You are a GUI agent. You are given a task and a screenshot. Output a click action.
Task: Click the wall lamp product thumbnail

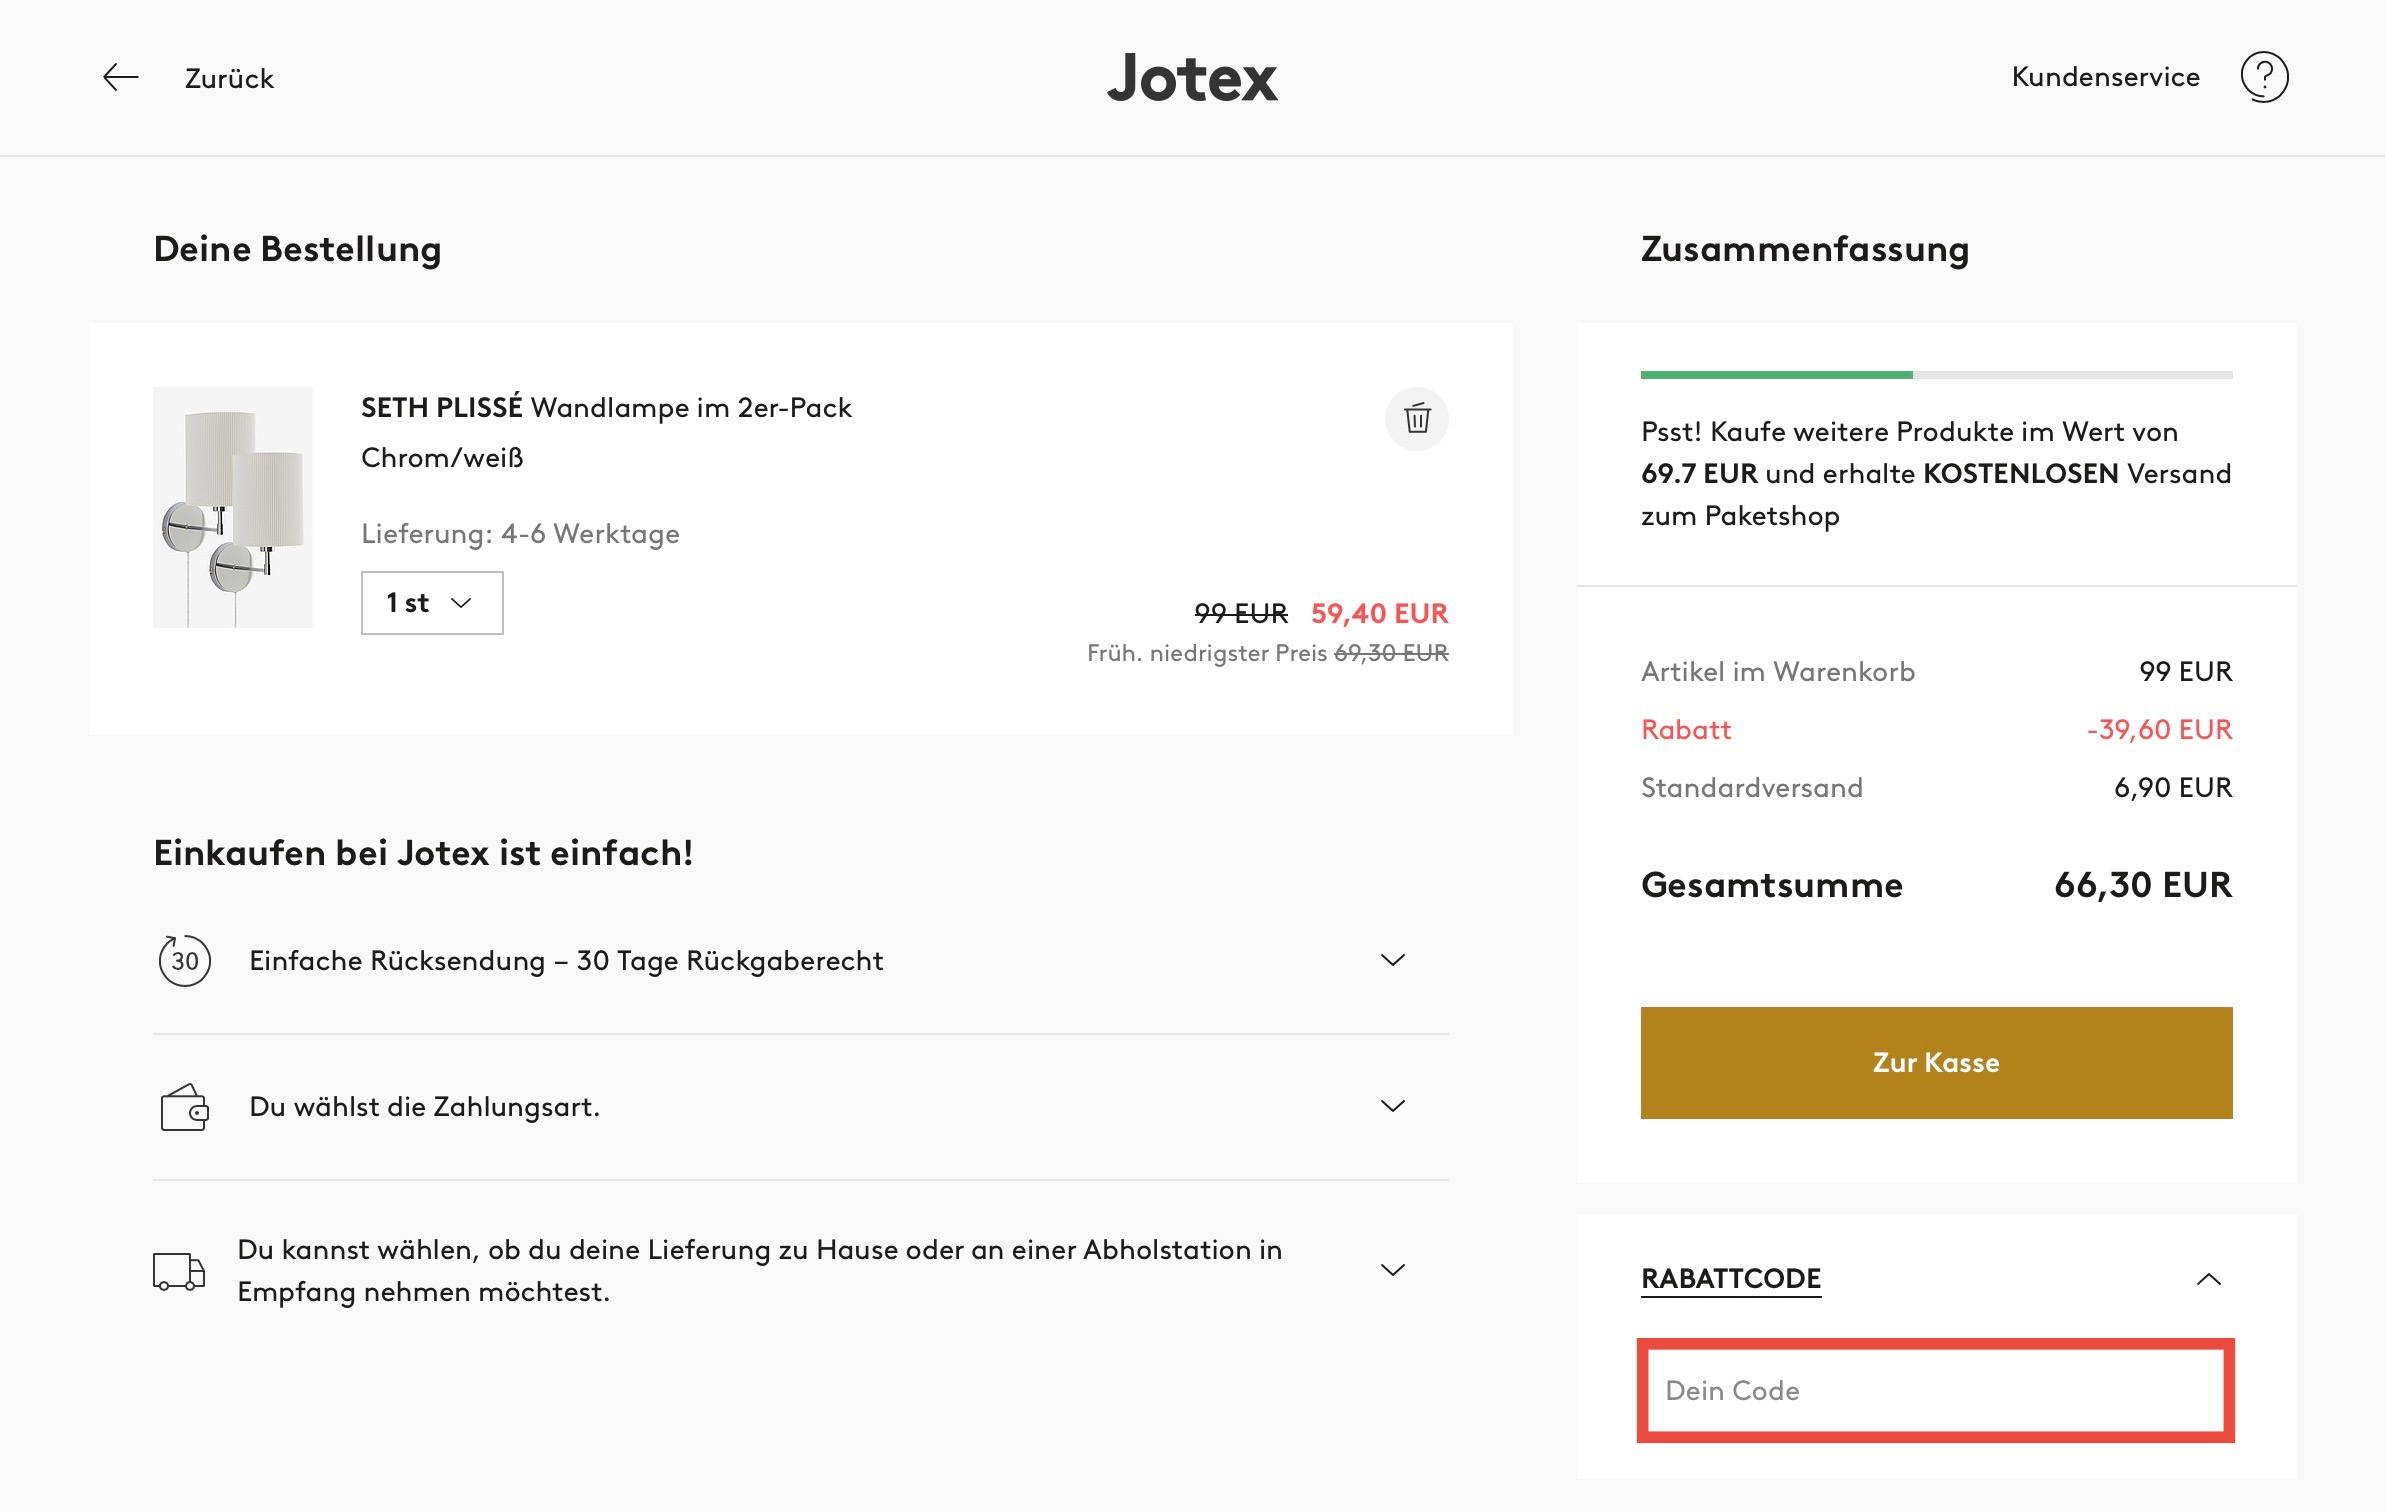point(233,507)
